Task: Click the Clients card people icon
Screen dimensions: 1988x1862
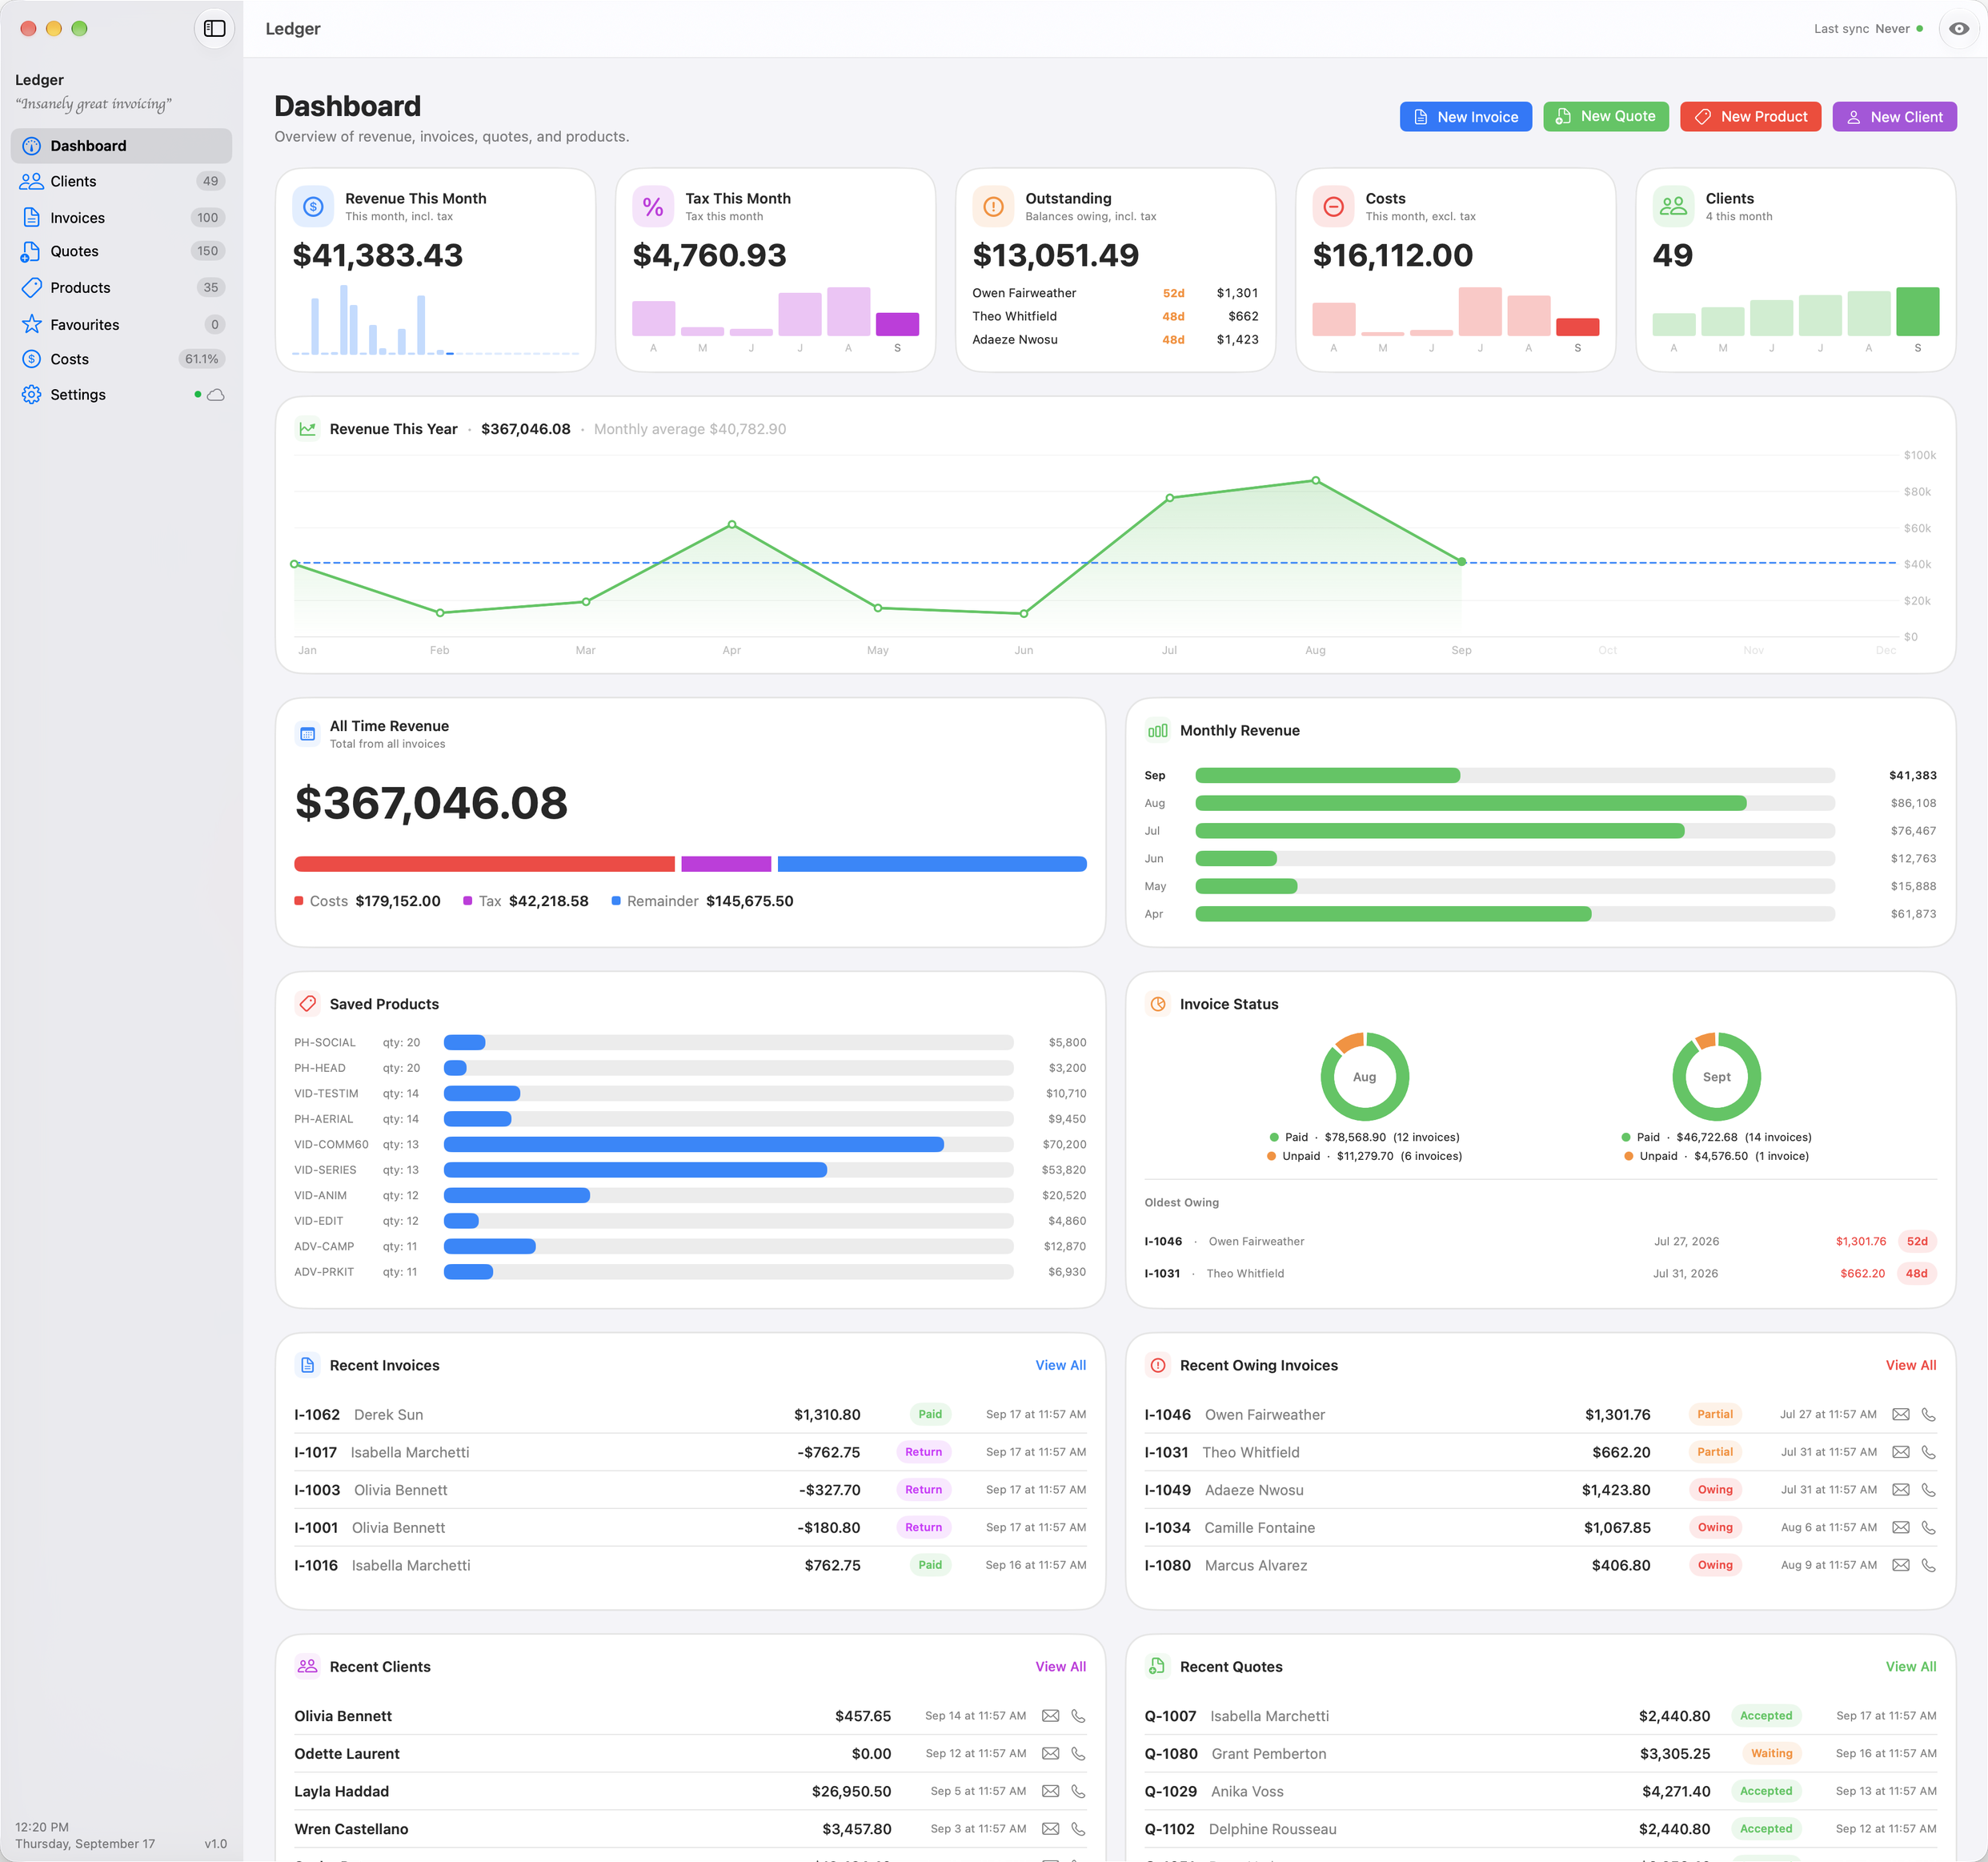Action: (x=1673, y=207)
